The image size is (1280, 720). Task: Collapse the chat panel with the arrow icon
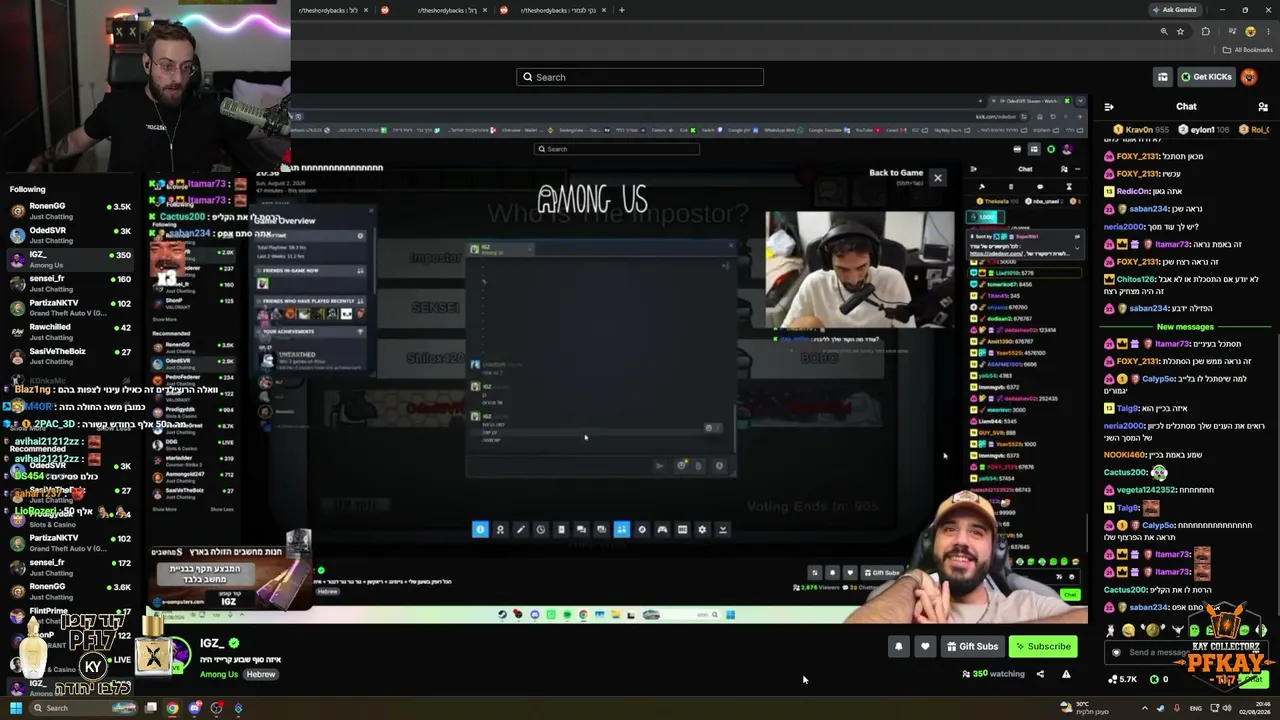pos(1109,106)
